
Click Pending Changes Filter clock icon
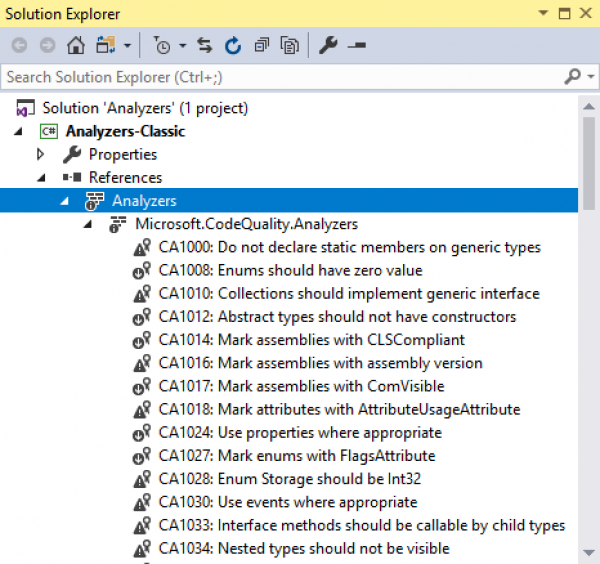[162, 46]
